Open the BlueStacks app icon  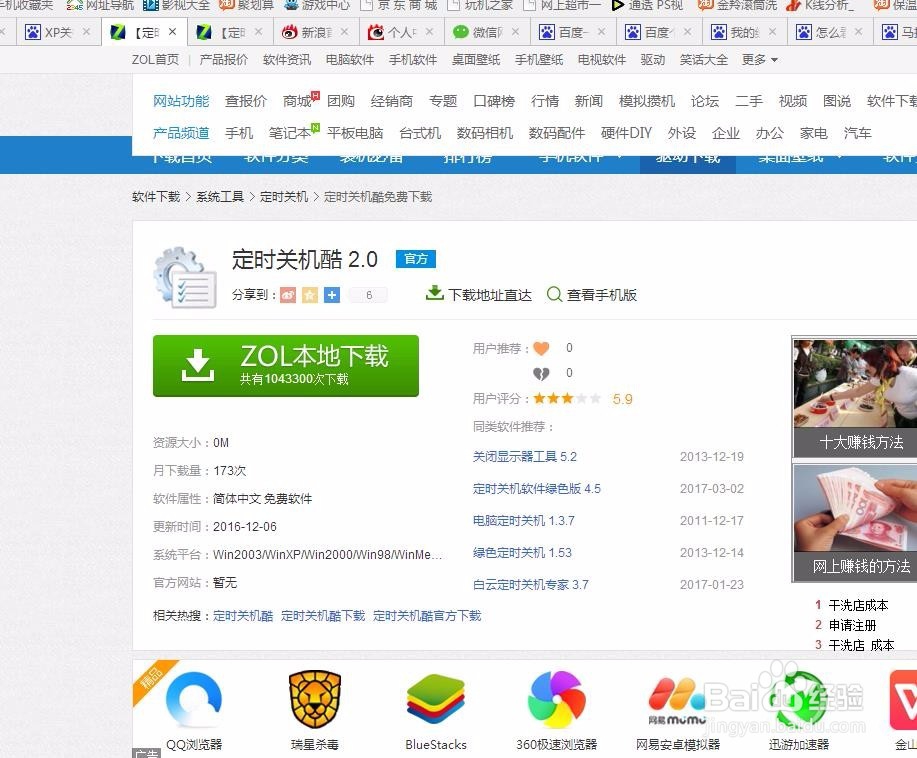tap(436, 700)
